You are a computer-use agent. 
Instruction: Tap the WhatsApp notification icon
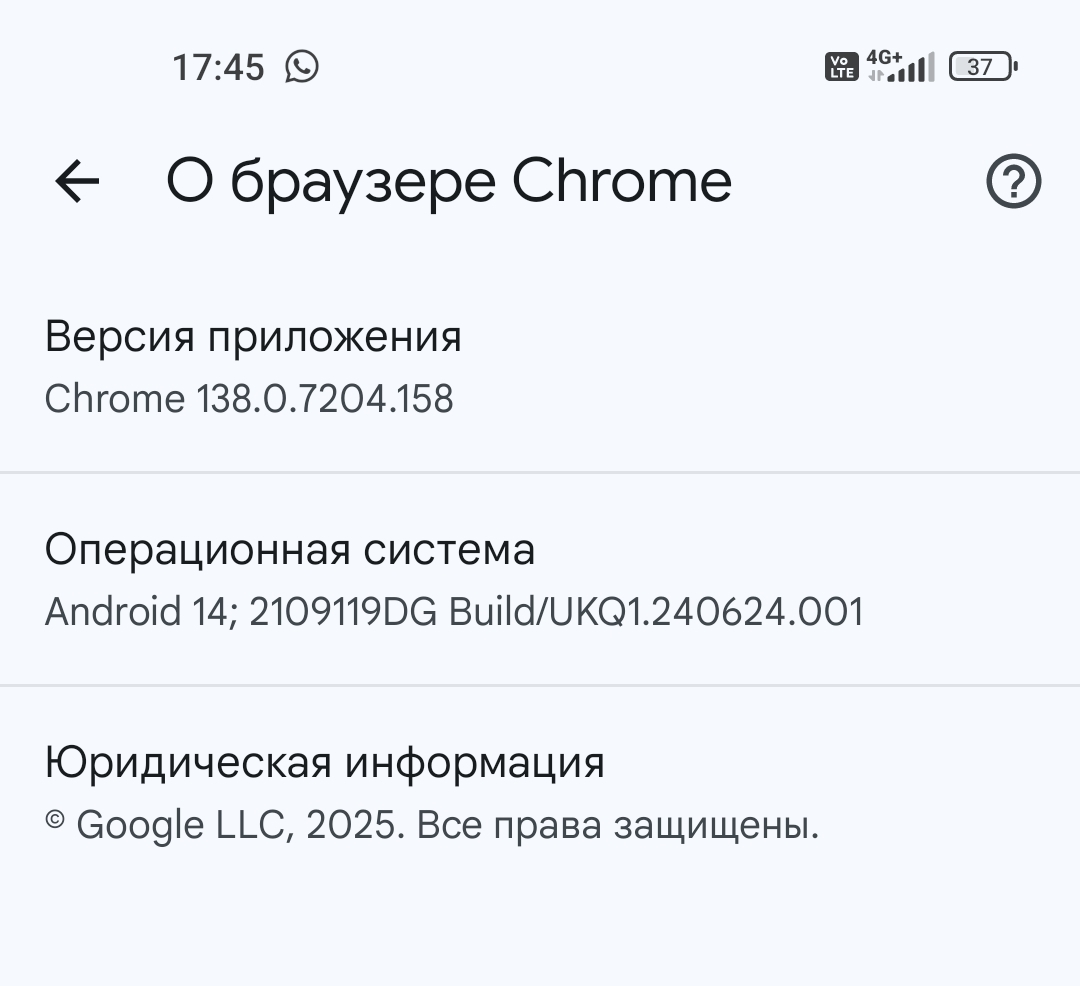[302, 67]
